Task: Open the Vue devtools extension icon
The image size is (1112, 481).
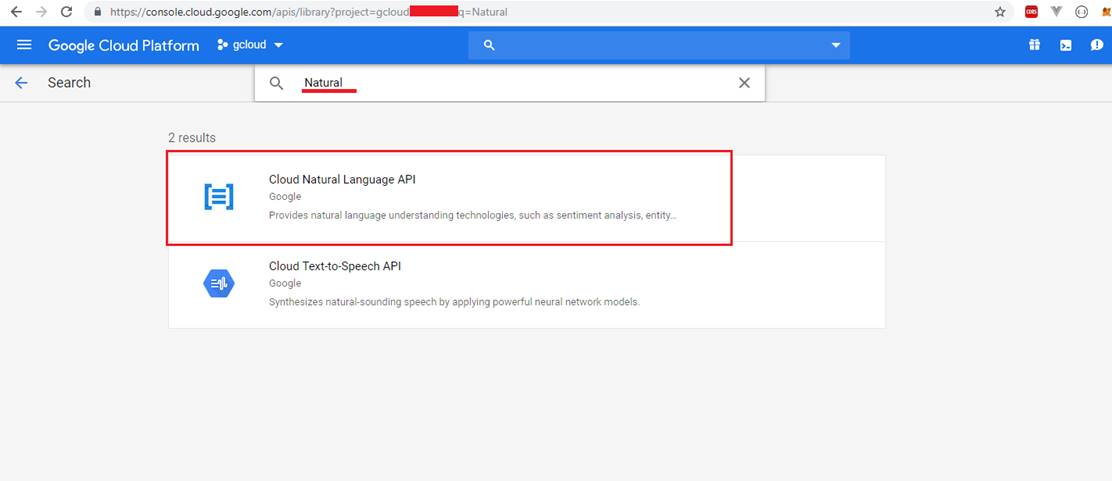Action: click(x=1057, y=12)
